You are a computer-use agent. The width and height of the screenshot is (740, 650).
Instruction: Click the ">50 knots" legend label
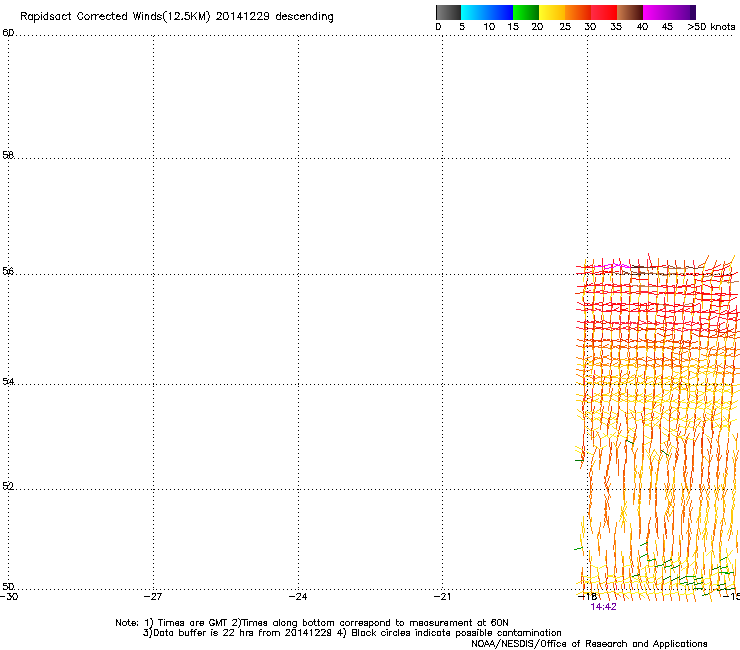pyautogui.click(x=711, y=27)
